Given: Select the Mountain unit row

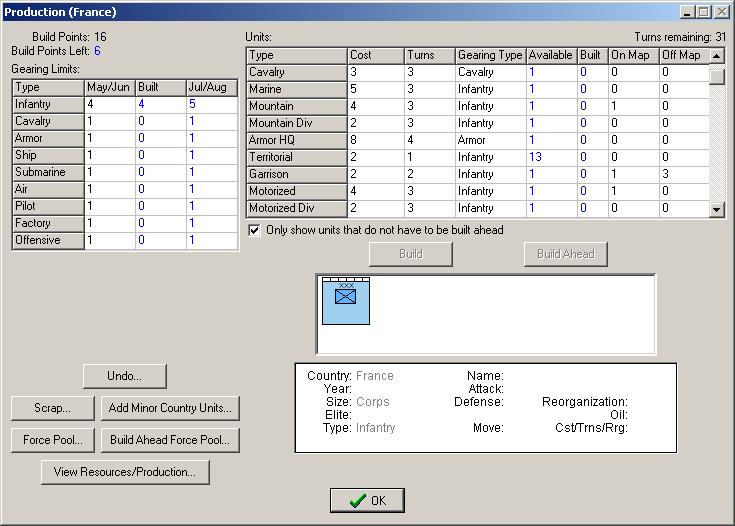Looking at the screenshot, I should [477, 106].
